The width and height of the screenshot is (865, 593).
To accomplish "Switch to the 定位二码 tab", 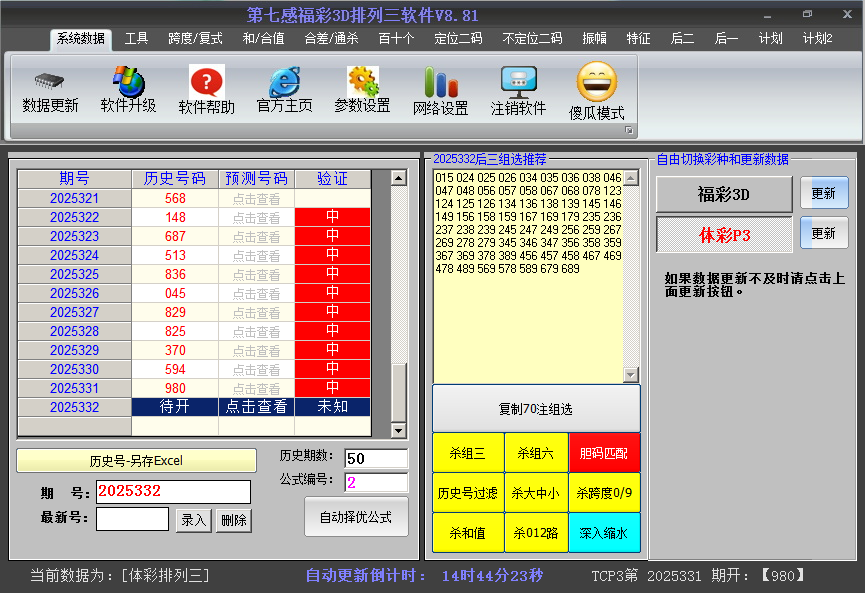I will click(x=458, y=39).
